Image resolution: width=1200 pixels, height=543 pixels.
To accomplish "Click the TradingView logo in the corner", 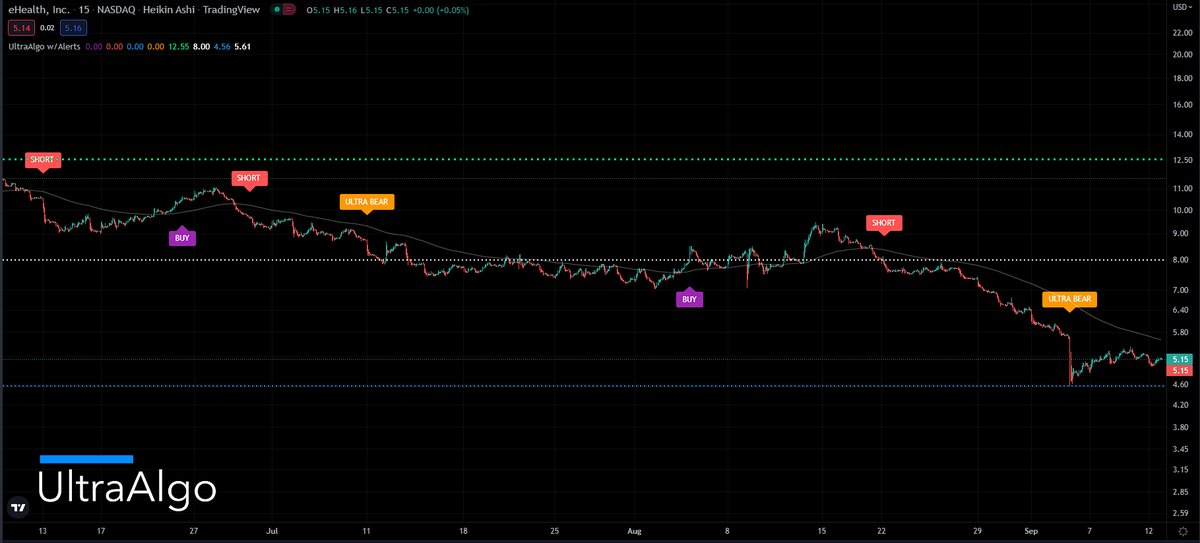I will tap(17, 507).
